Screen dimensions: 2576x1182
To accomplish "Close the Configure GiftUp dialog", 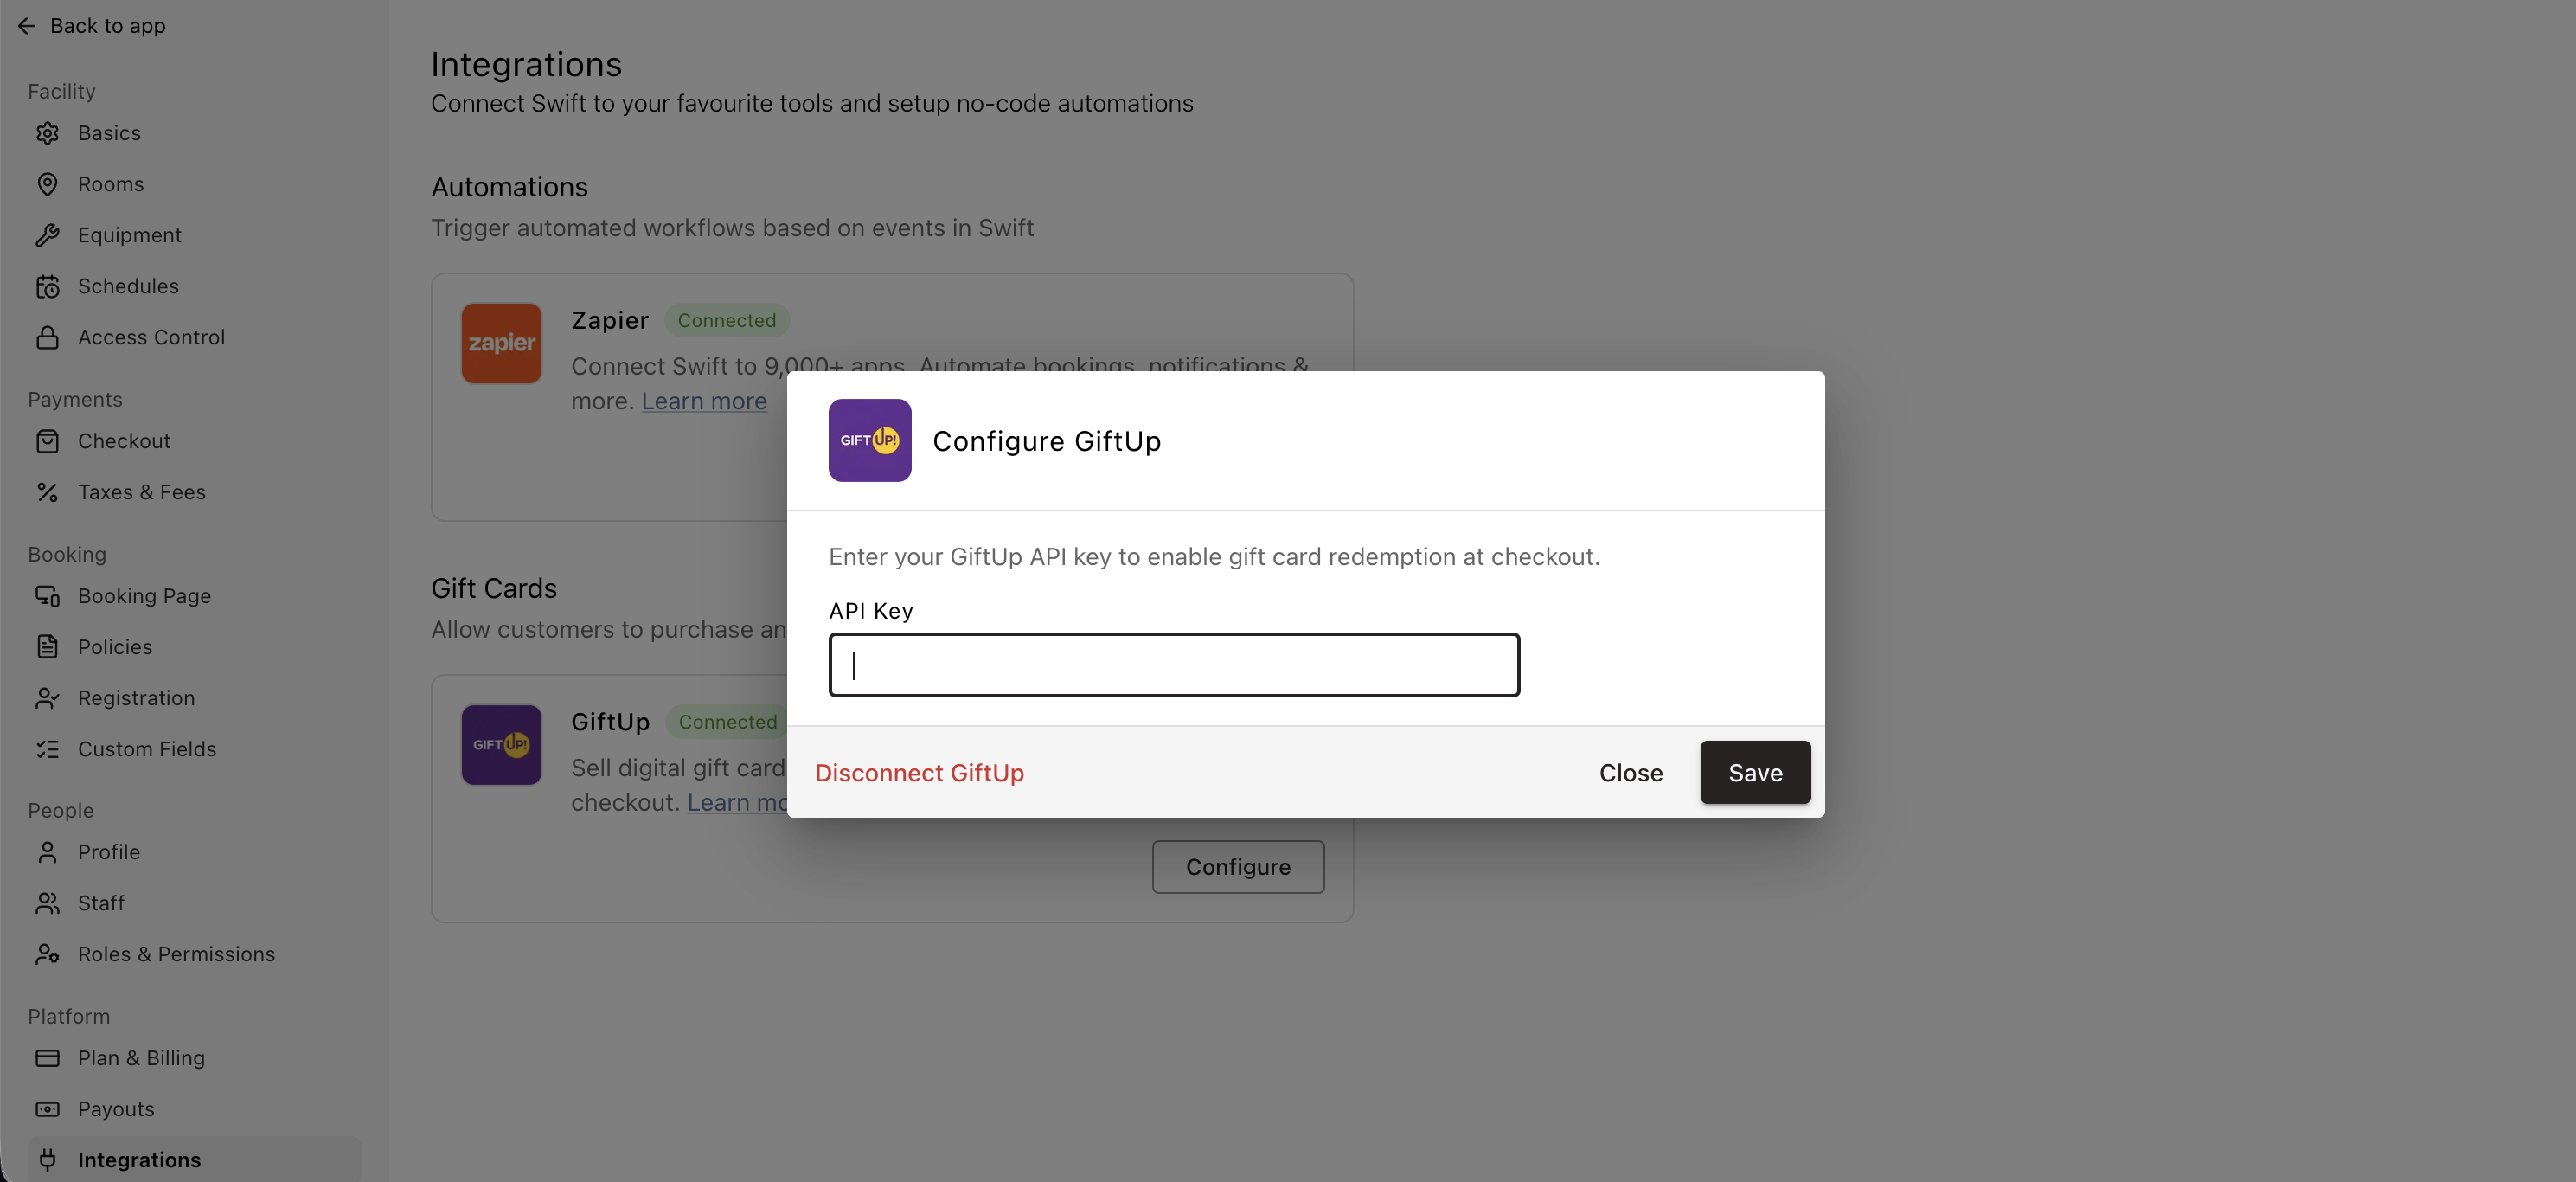I will 1630,772.
